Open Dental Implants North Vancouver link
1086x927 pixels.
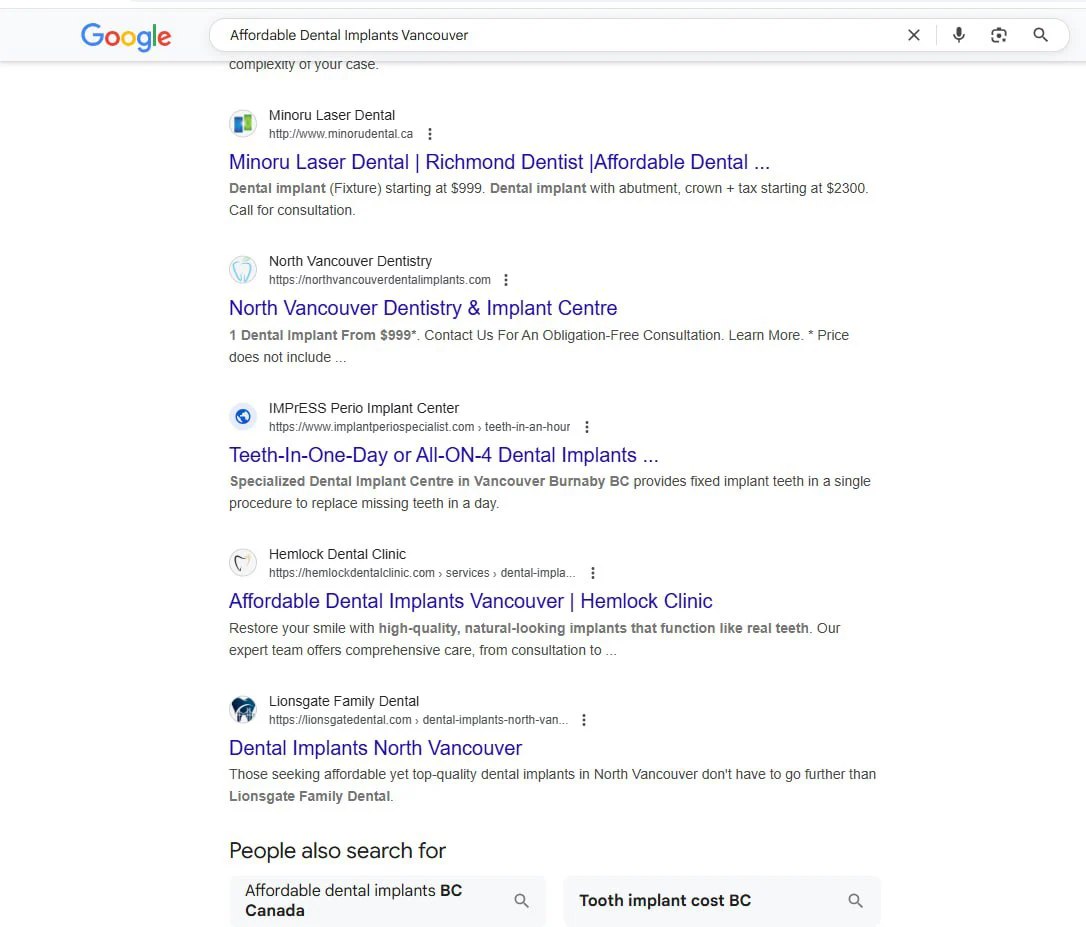(x=375, y=748)
